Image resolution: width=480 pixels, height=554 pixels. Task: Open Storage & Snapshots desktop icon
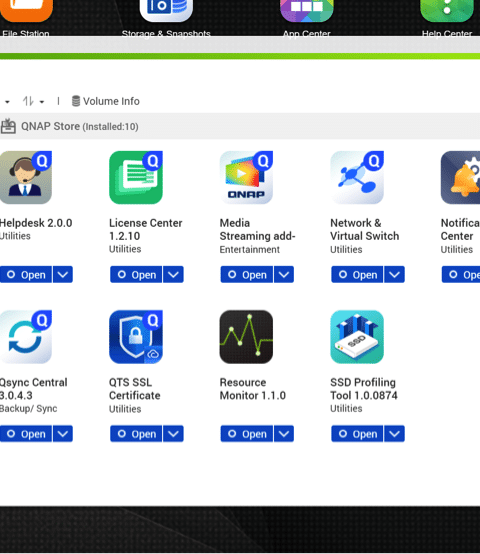(166, 11)
